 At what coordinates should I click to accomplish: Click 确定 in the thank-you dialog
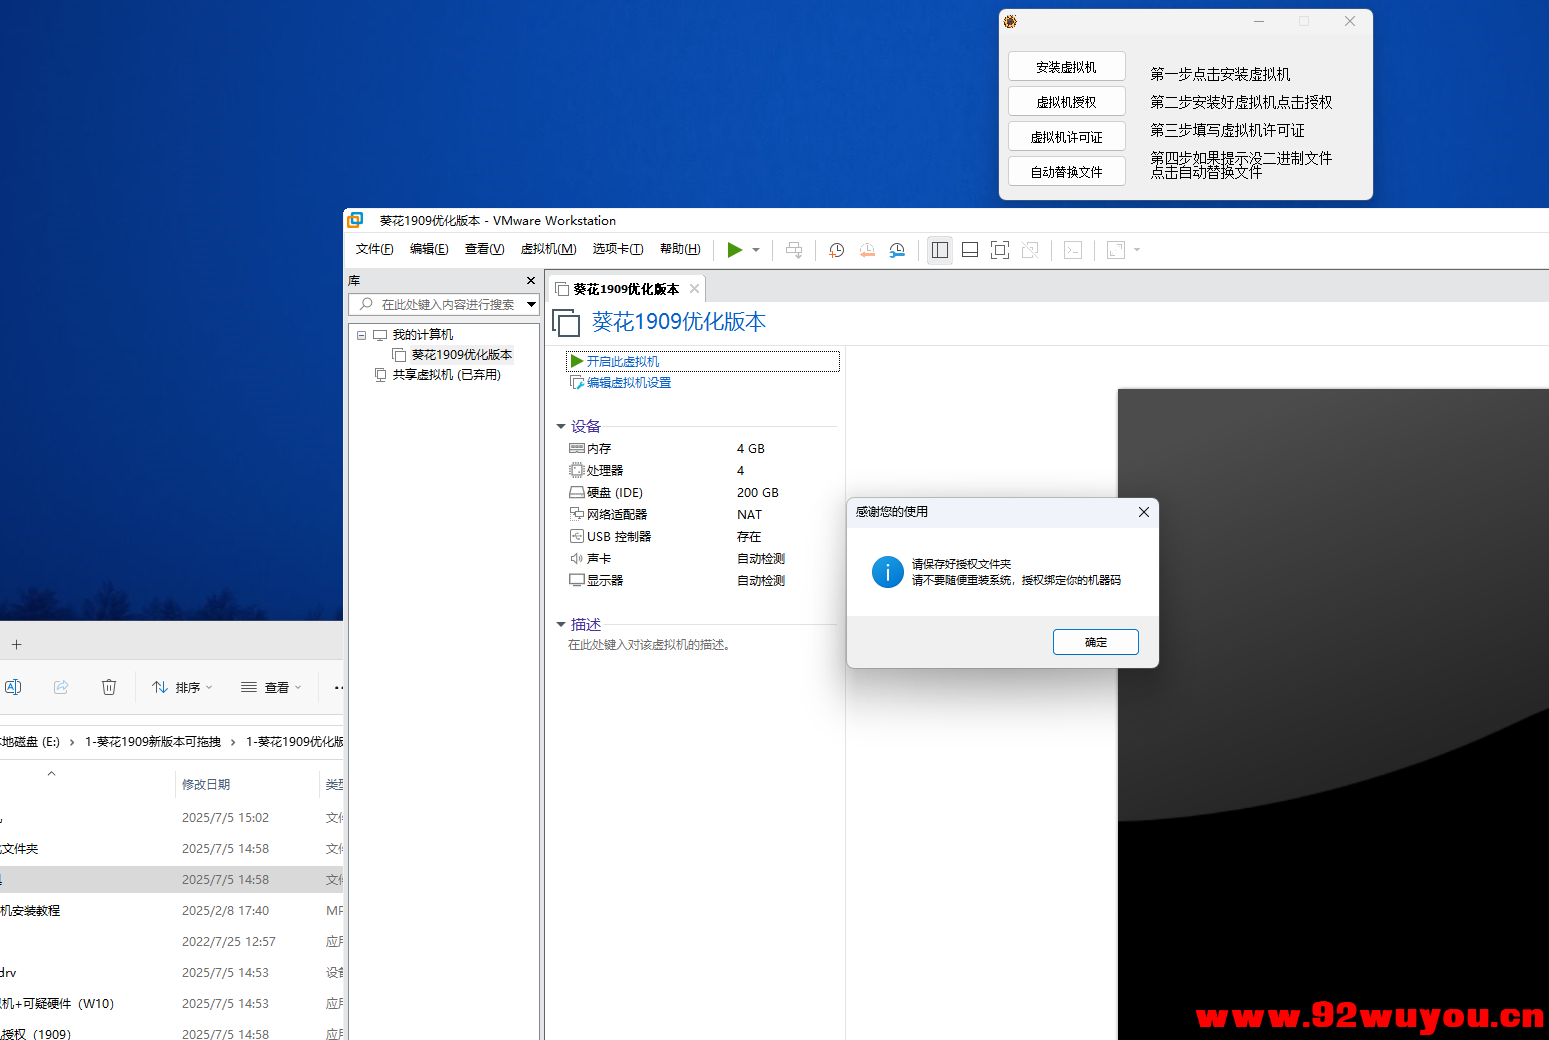click(x=1095, y=641)
